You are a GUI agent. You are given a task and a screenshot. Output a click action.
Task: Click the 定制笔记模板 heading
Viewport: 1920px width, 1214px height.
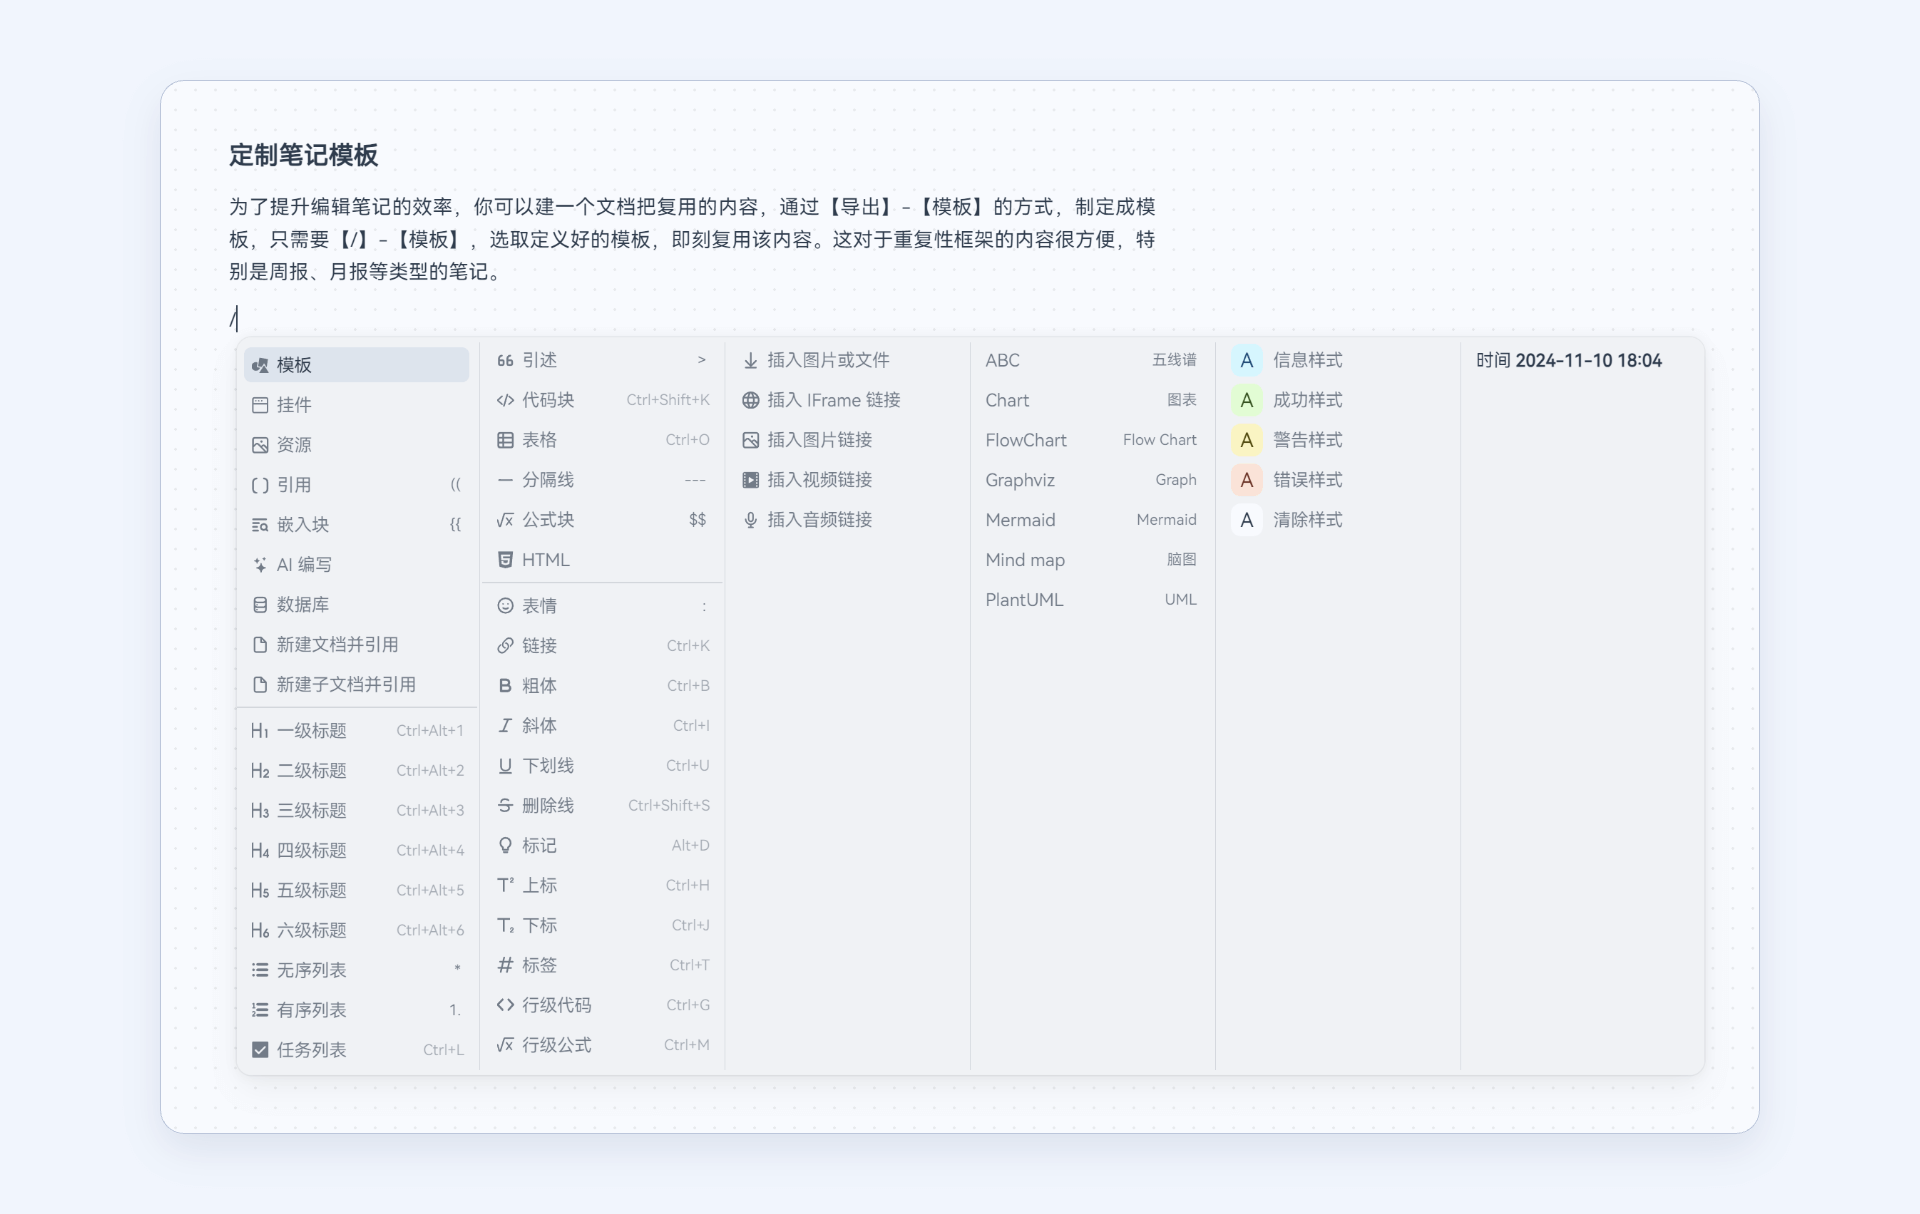click(x=303, y=156)
